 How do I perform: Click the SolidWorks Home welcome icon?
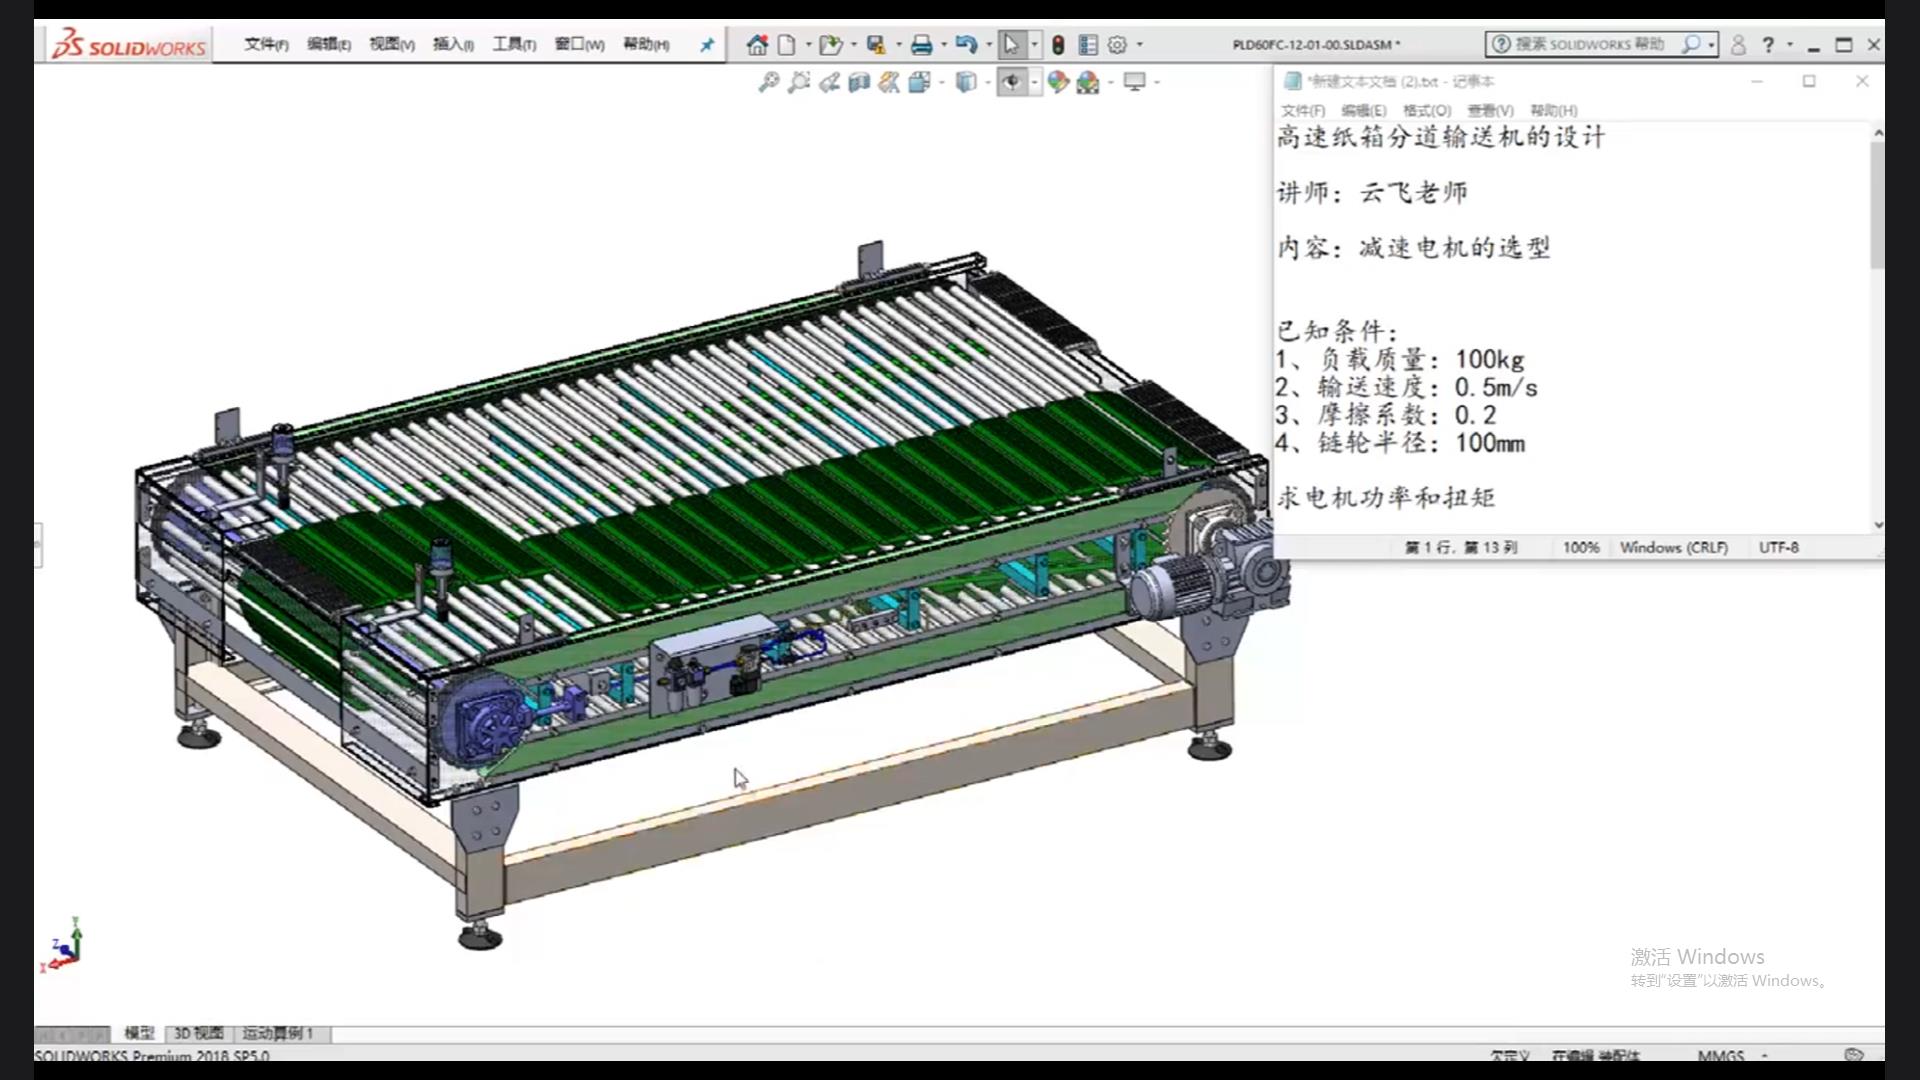point(757,45)
